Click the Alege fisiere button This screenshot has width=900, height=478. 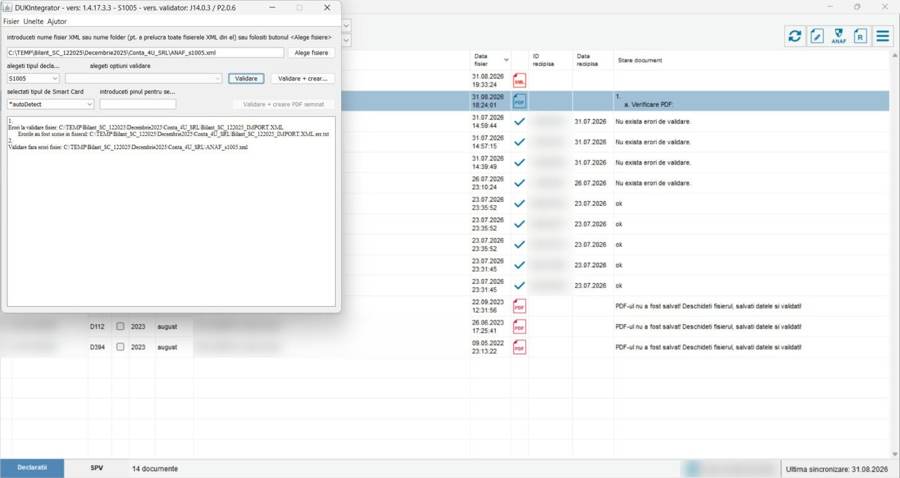[x=311, y=53]
